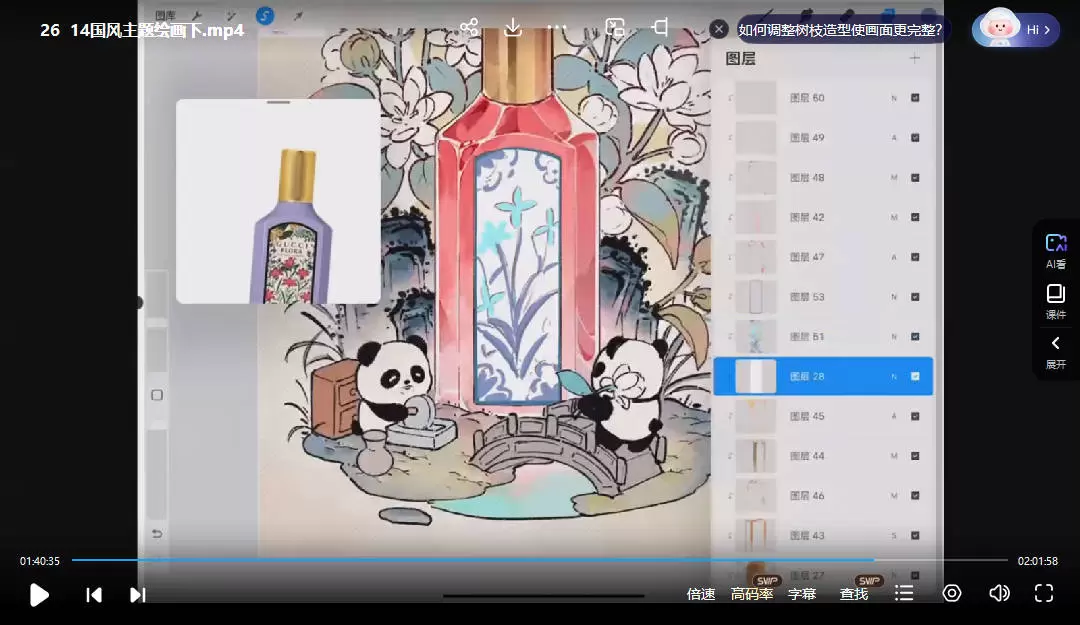Open the 课件 courseware panel
Image resolution: width=1080 pixels, height=625 pixels.
1056,300
